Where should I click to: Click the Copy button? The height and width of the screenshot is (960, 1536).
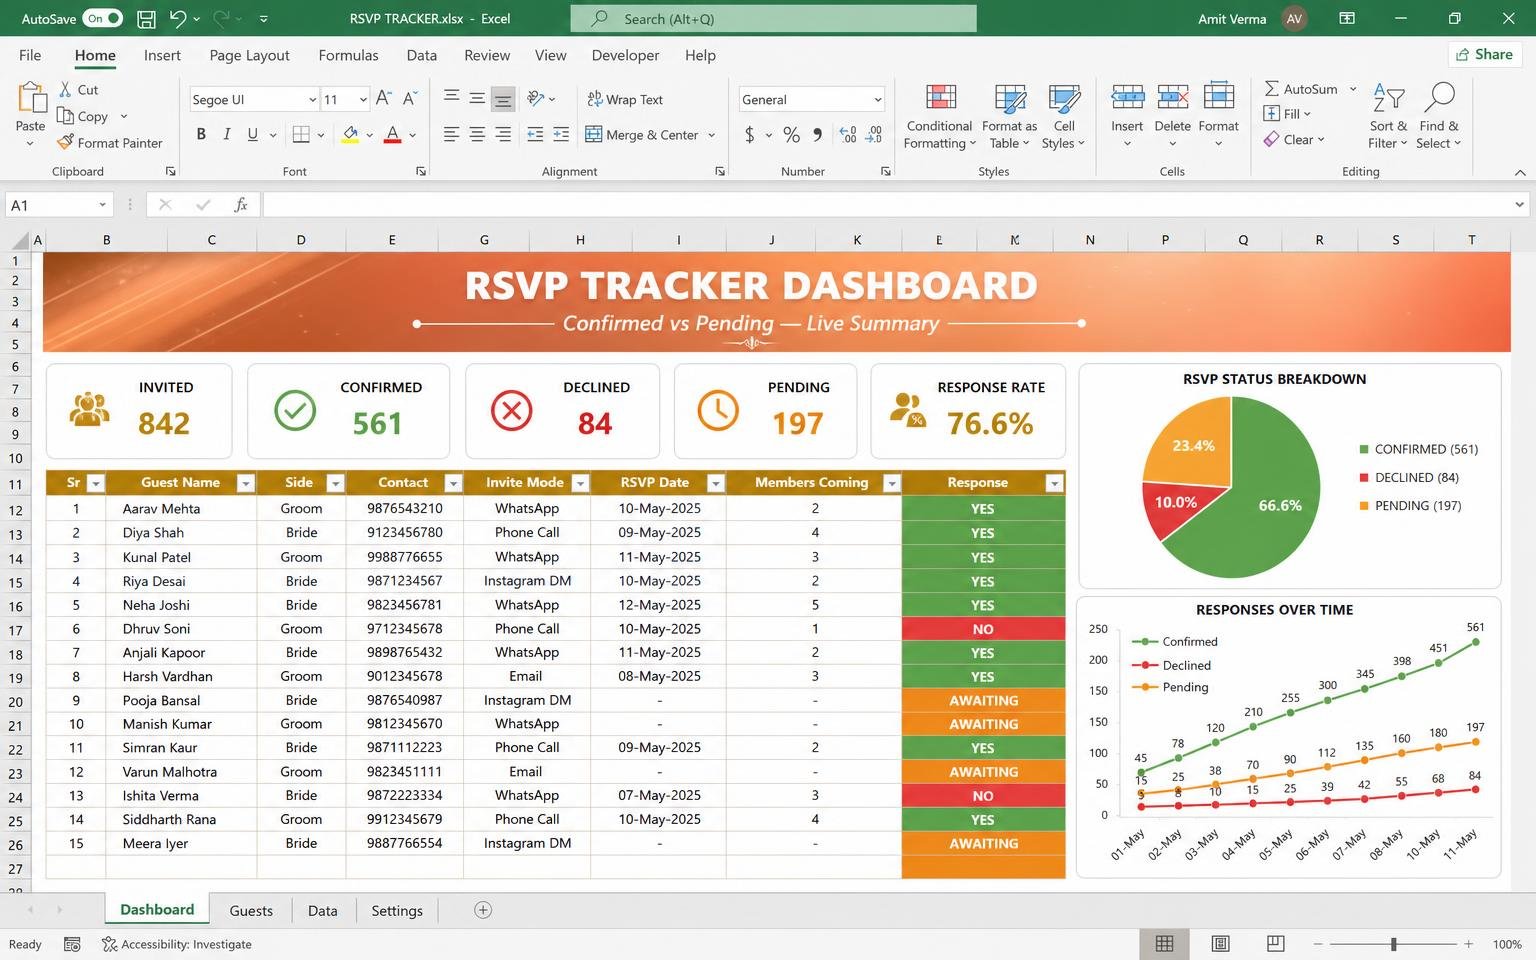tap(82, 116)
